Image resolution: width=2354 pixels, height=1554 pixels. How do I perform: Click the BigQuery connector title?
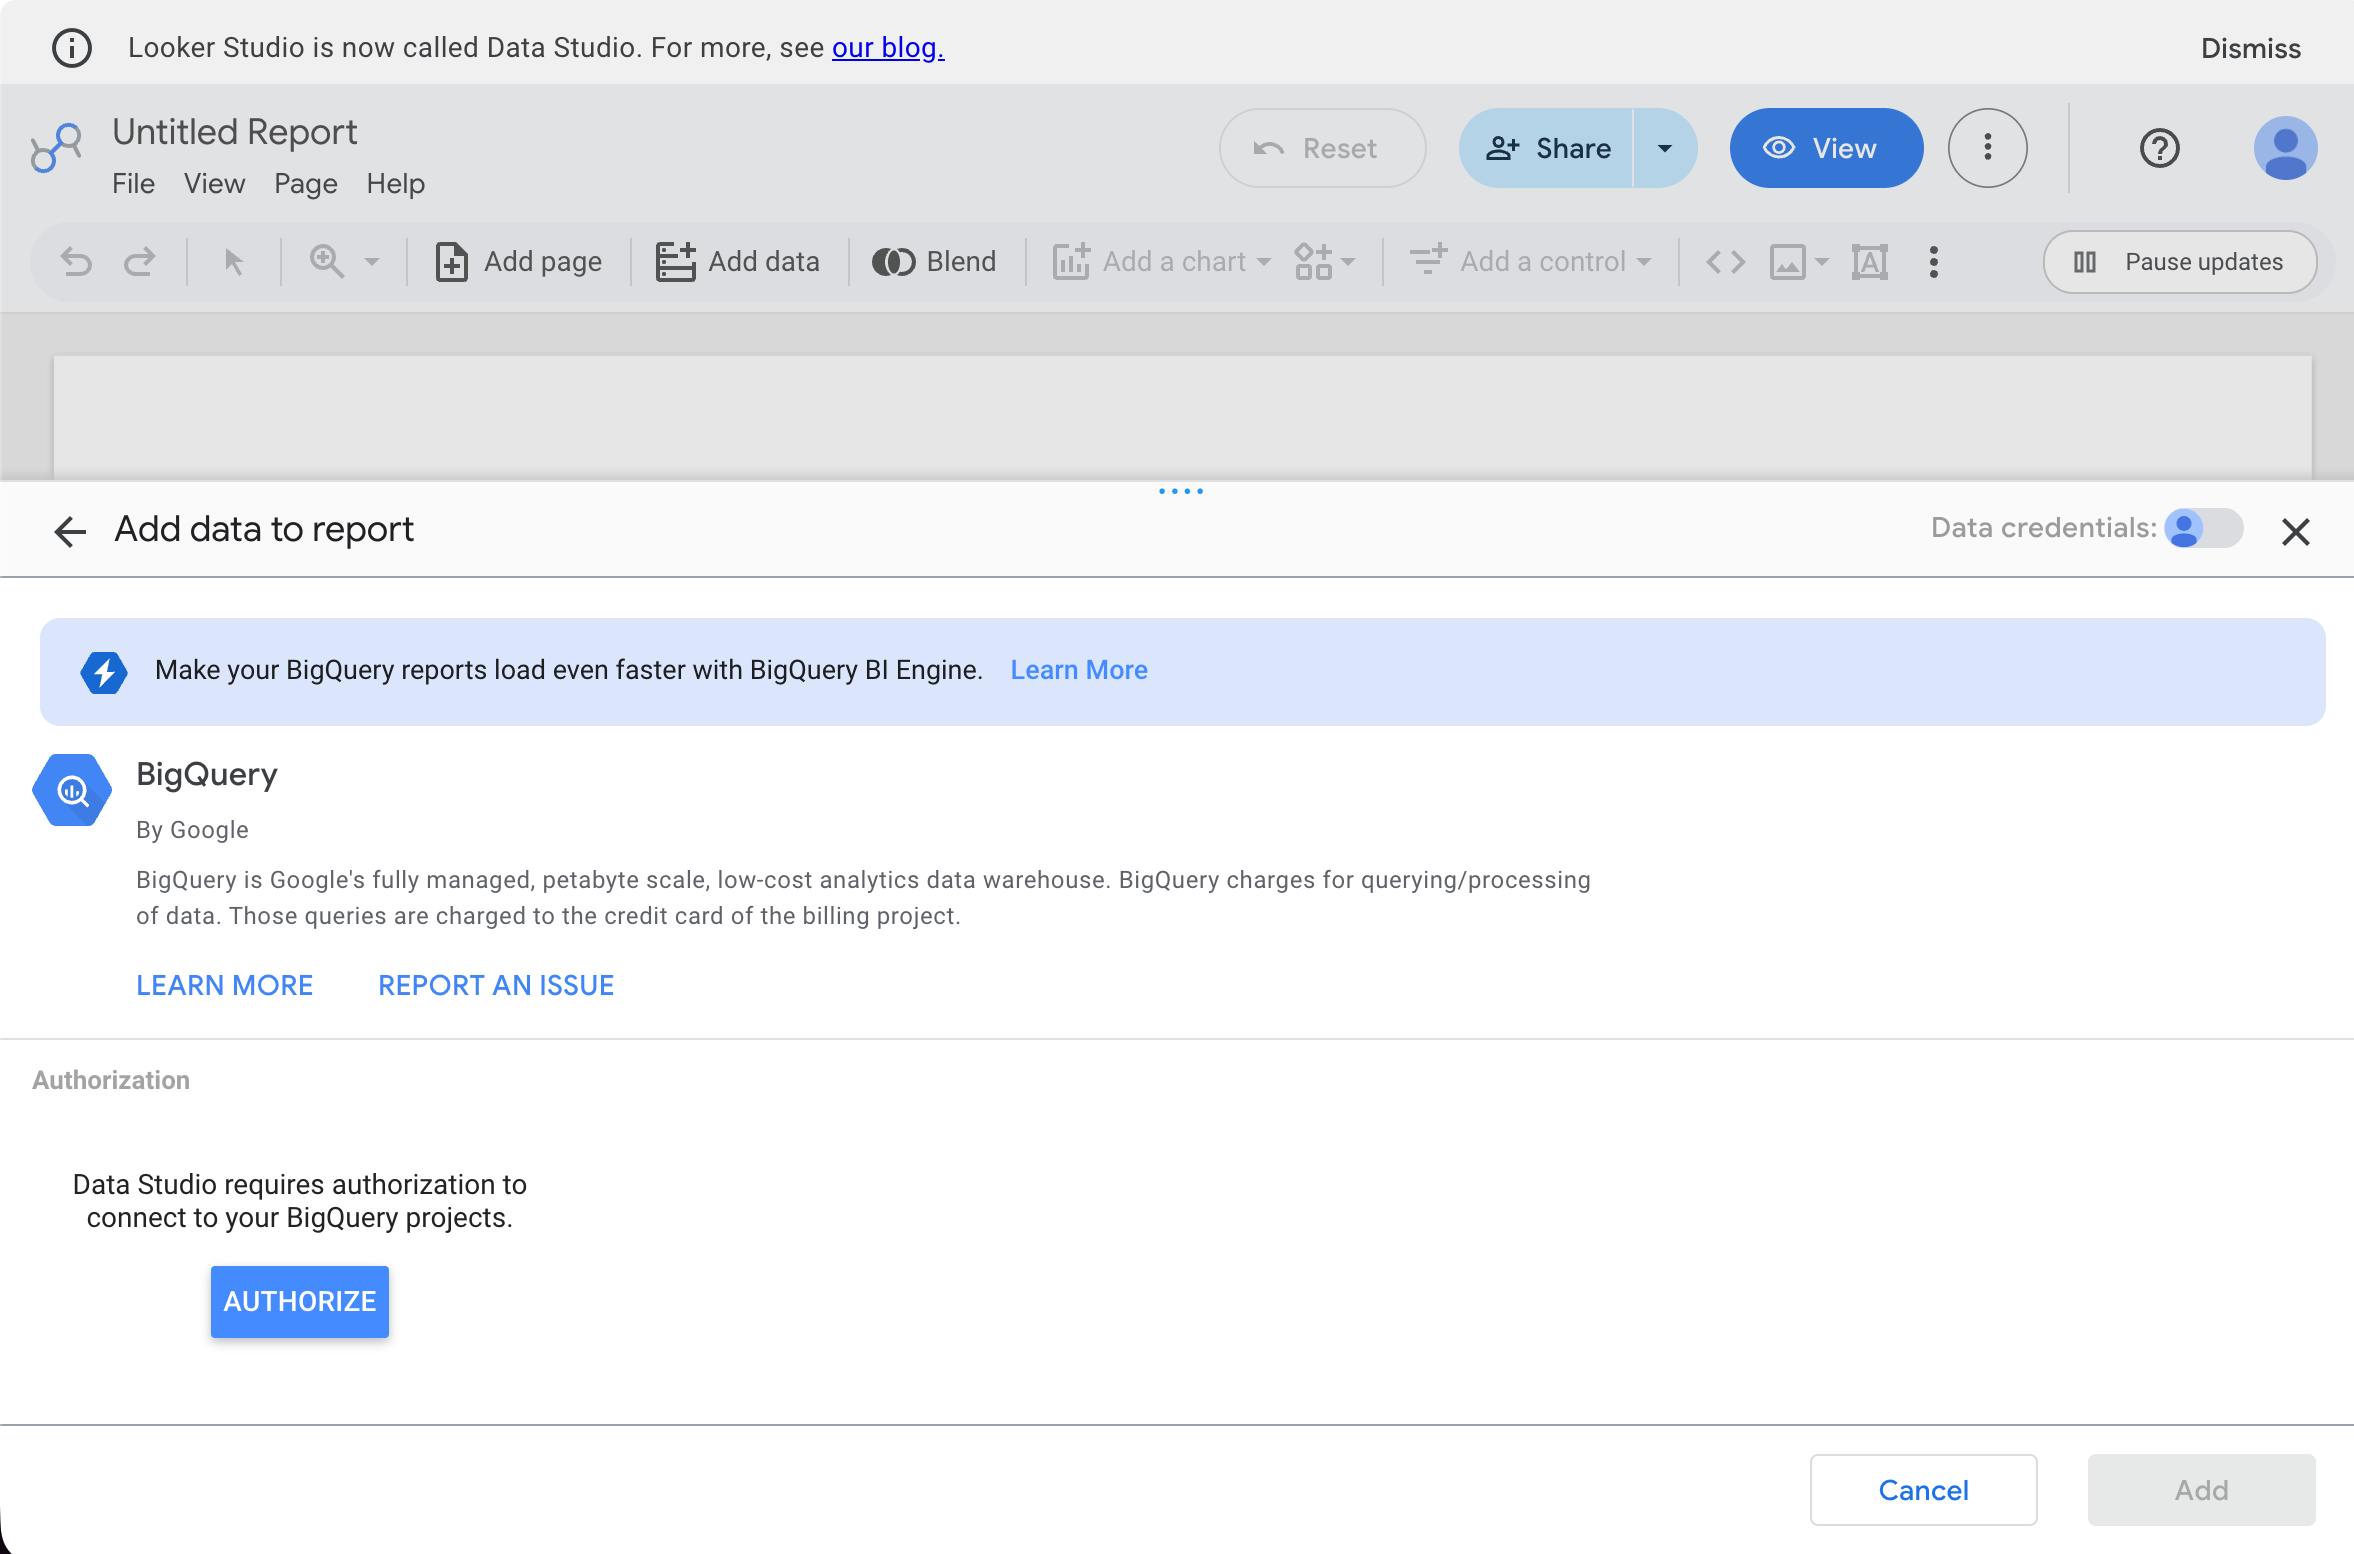pyautogui.click(x=207, y=774)
